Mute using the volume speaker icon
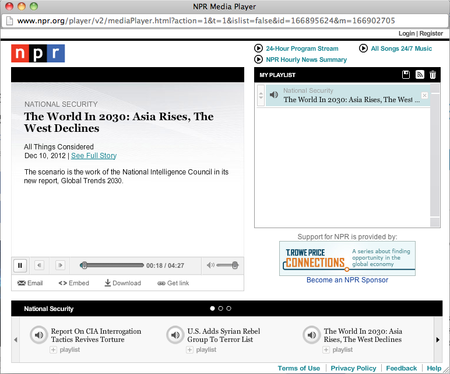450x374 pixels. click(x=210, y=265)
